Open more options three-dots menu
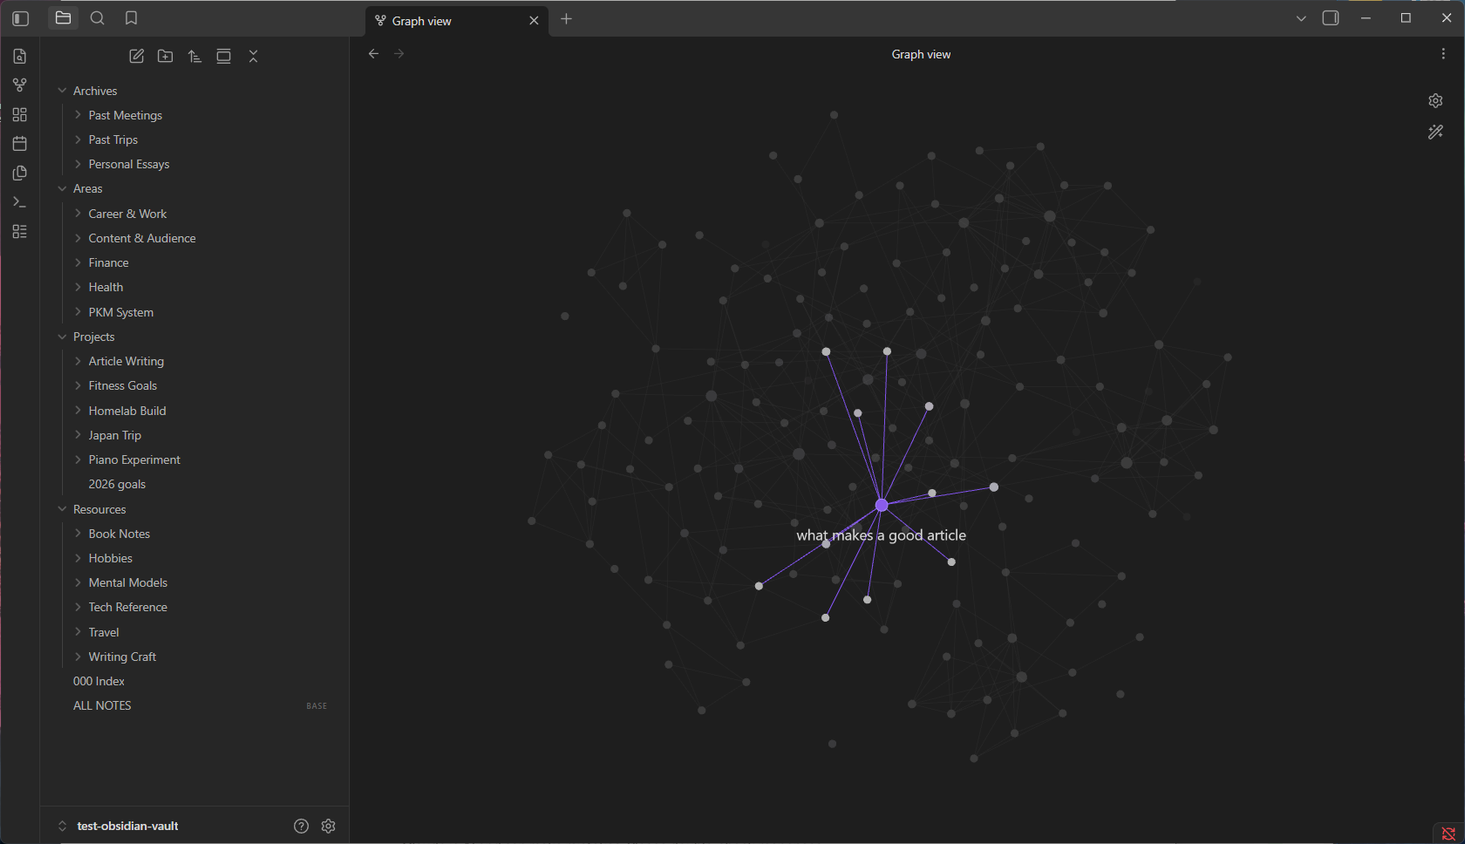 tap(1443, 54)
